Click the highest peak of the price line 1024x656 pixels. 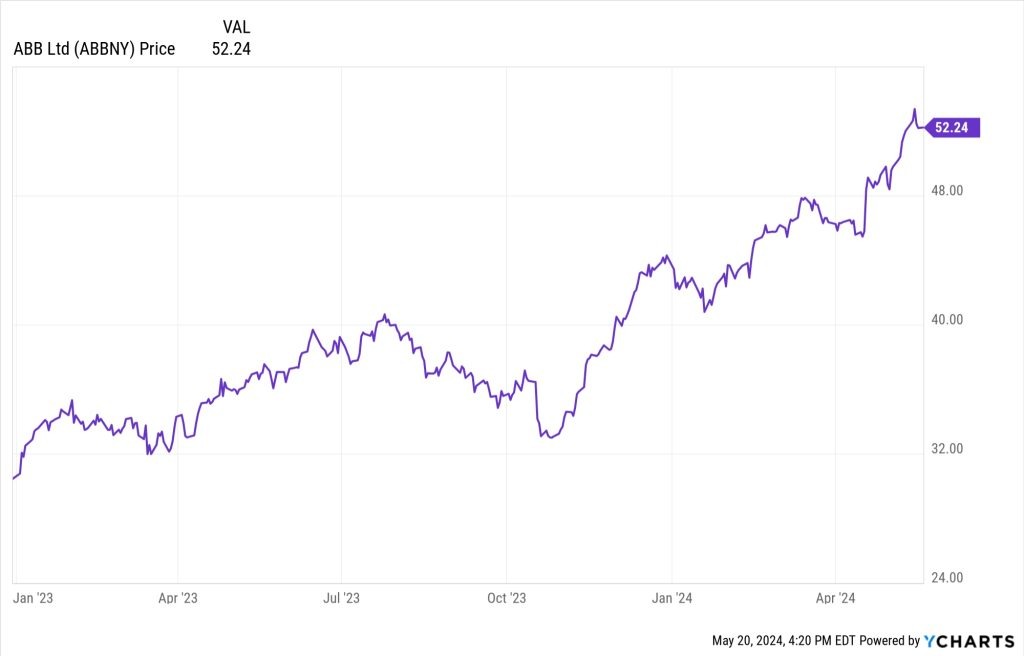pyautogui.click(x=913, y=110)
